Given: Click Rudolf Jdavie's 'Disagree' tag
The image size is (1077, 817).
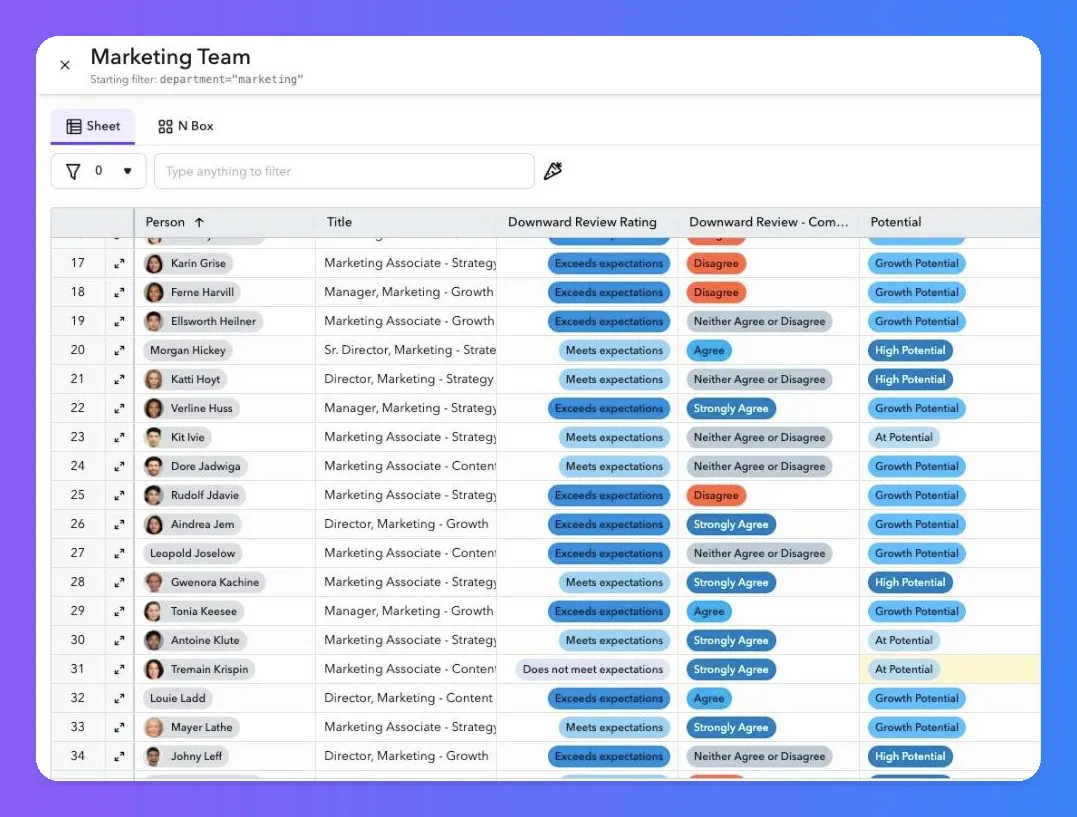Looking at the screenshot, I should click(x=716, y=495).
